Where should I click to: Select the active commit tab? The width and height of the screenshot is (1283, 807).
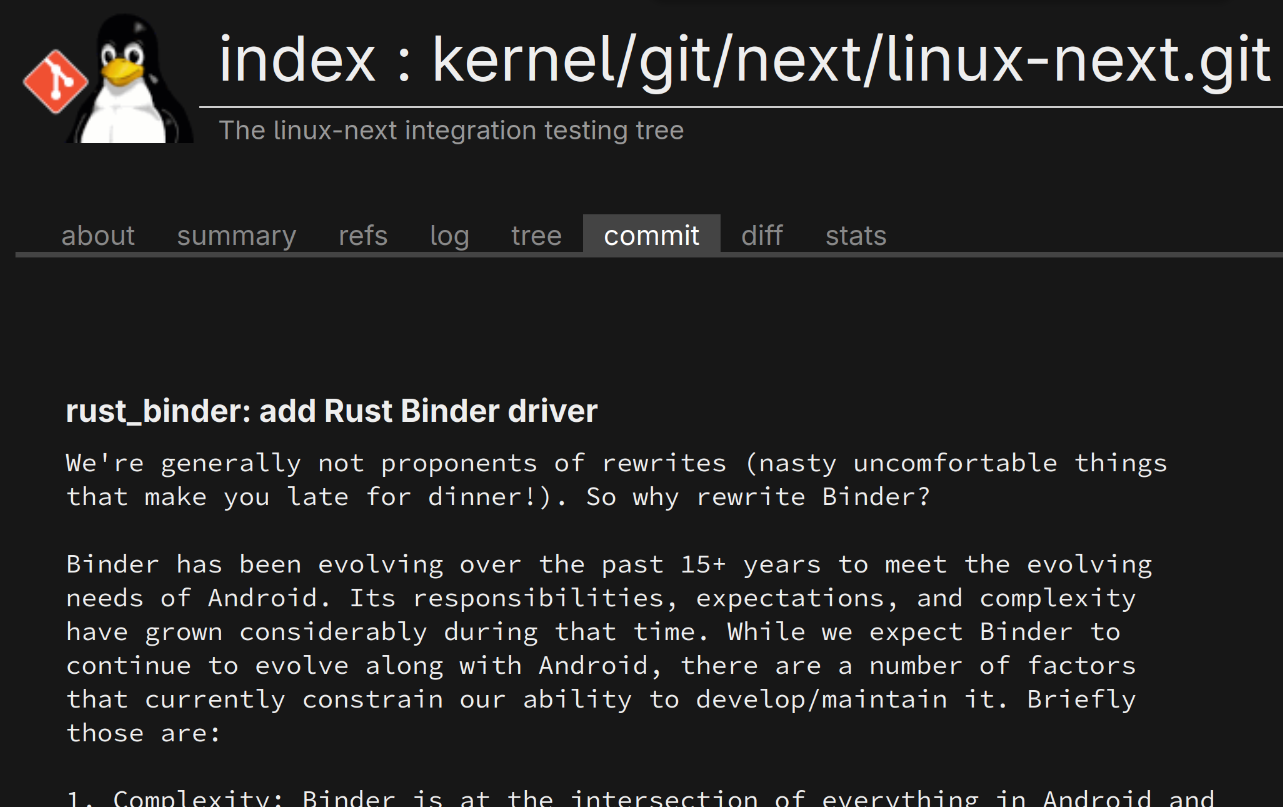coord(652,236)
